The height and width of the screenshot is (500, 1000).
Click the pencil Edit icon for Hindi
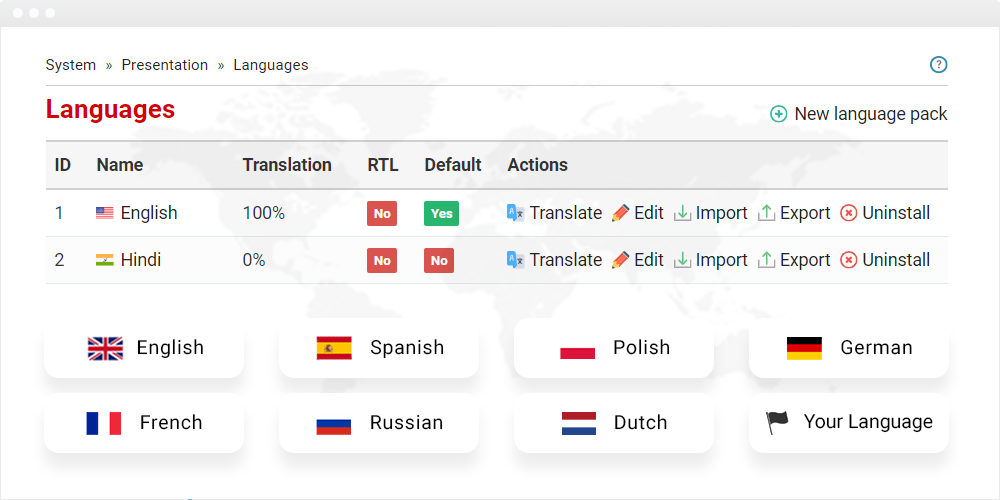point(620,260)
